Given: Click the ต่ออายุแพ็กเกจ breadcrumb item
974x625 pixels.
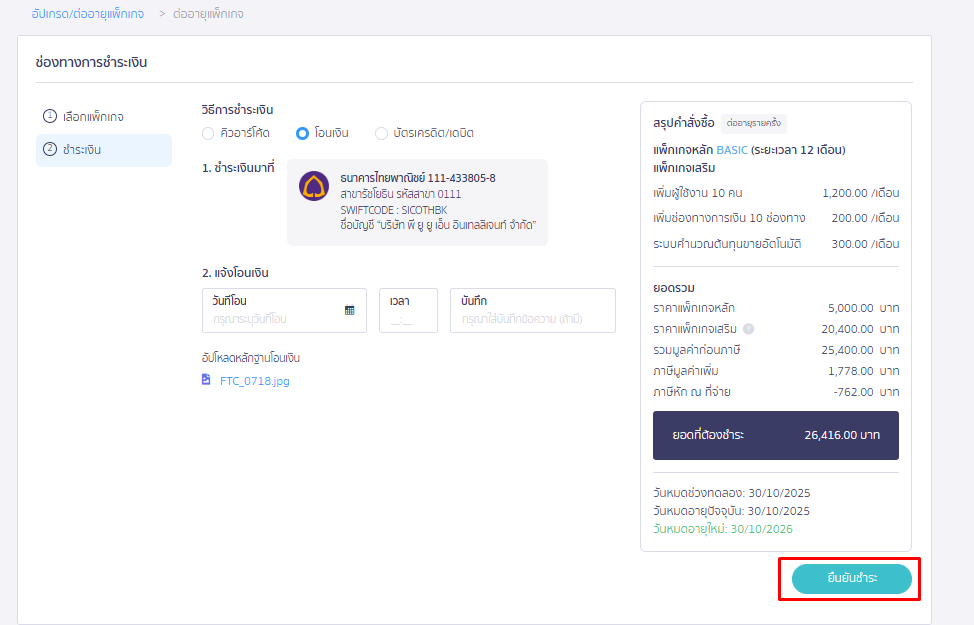Looking at the screenshot, I should 209,14.
